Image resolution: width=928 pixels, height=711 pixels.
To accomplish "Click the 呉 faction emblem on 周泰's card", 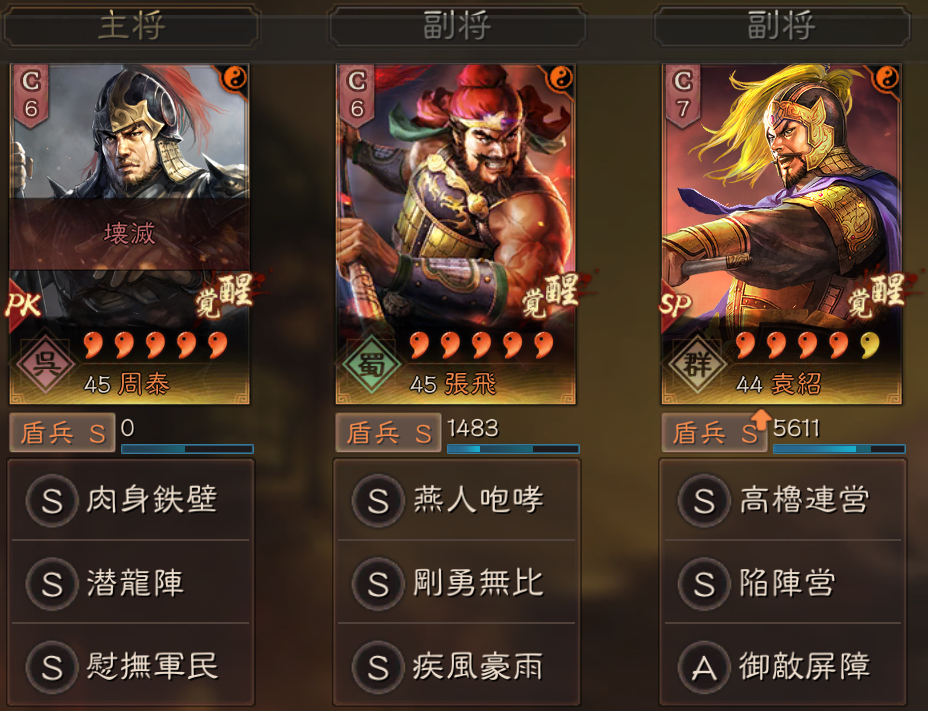I will click(46, 363).
